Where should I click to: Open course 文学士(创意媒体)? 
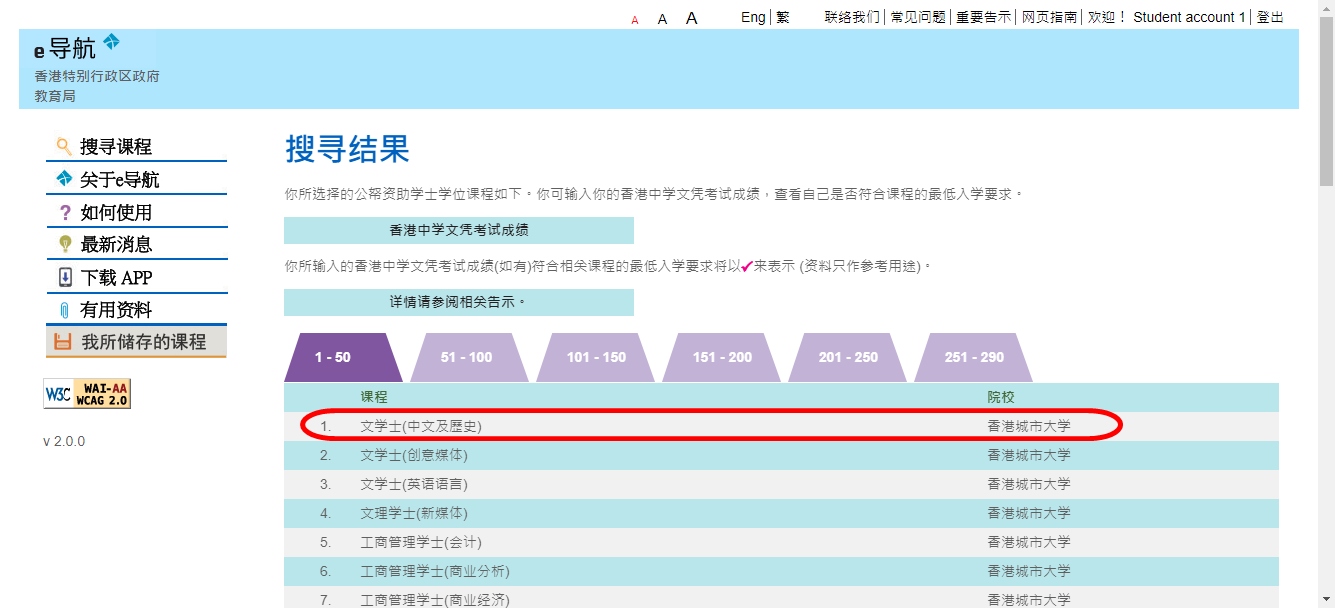click(x=414, y=455)
